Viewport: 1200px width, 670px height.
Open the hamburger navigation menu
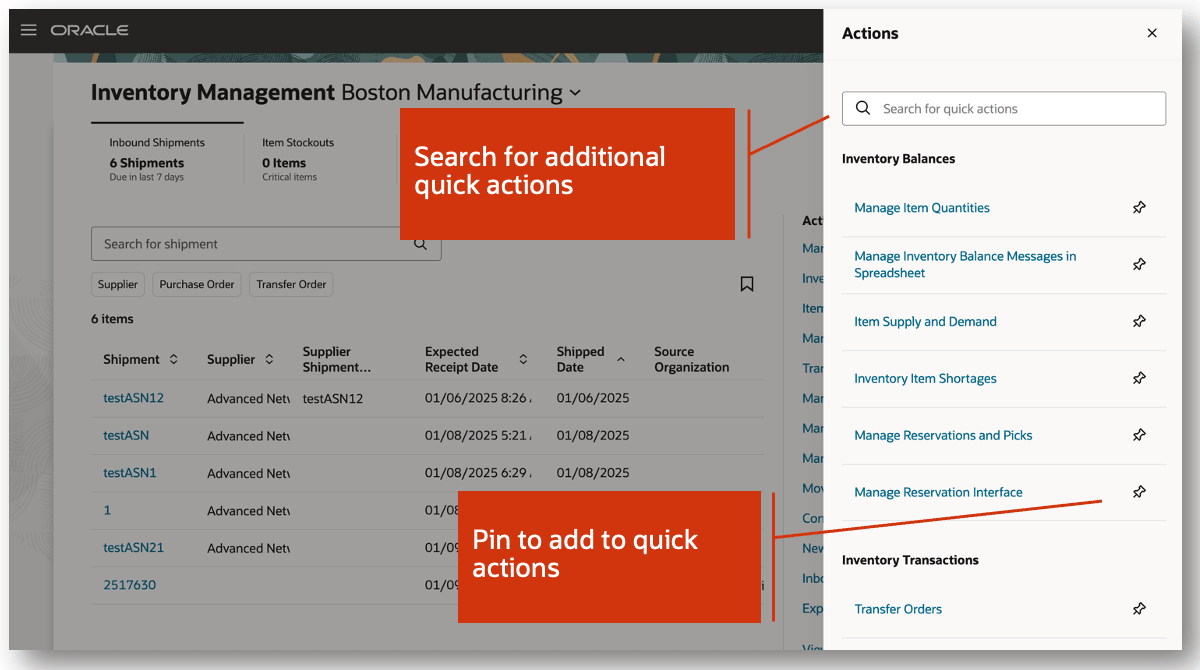click(x=29, y=30)
